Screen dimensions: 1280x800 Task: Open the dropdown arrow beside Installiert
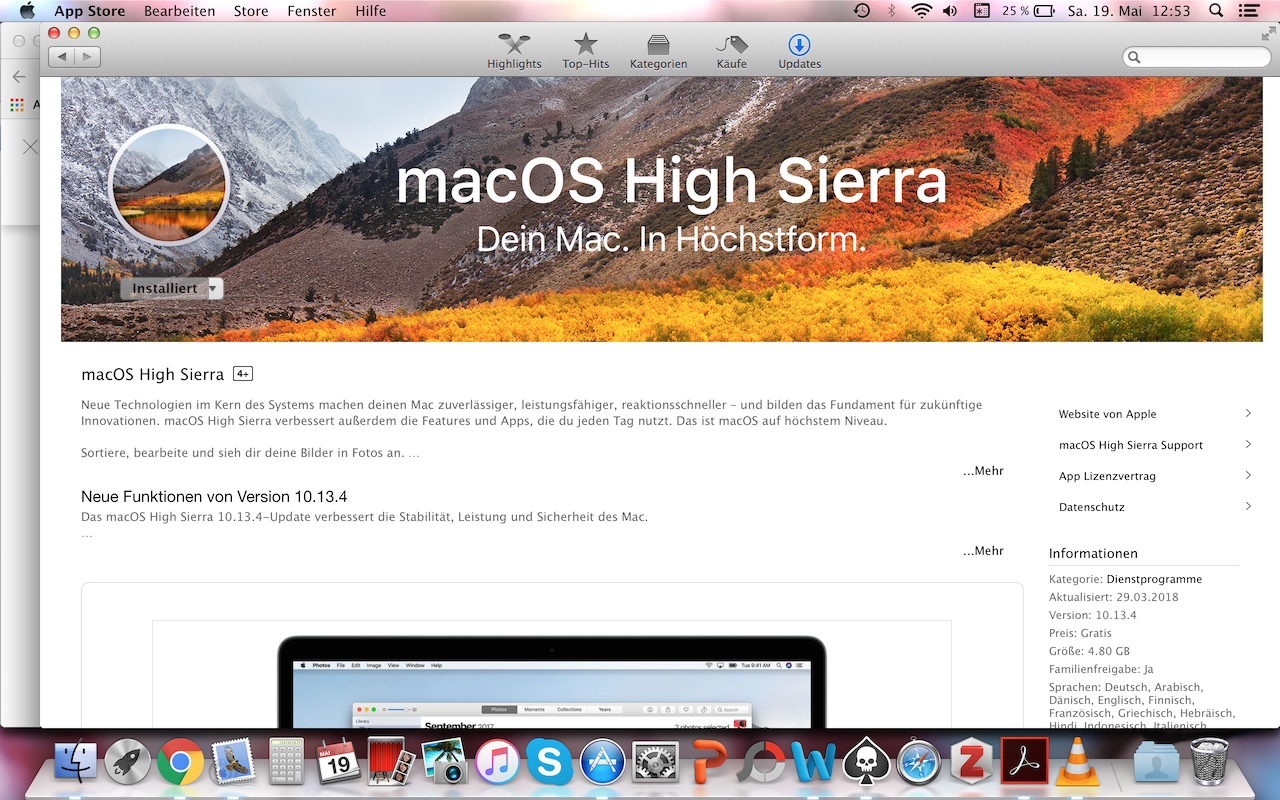tap(215, 288)
